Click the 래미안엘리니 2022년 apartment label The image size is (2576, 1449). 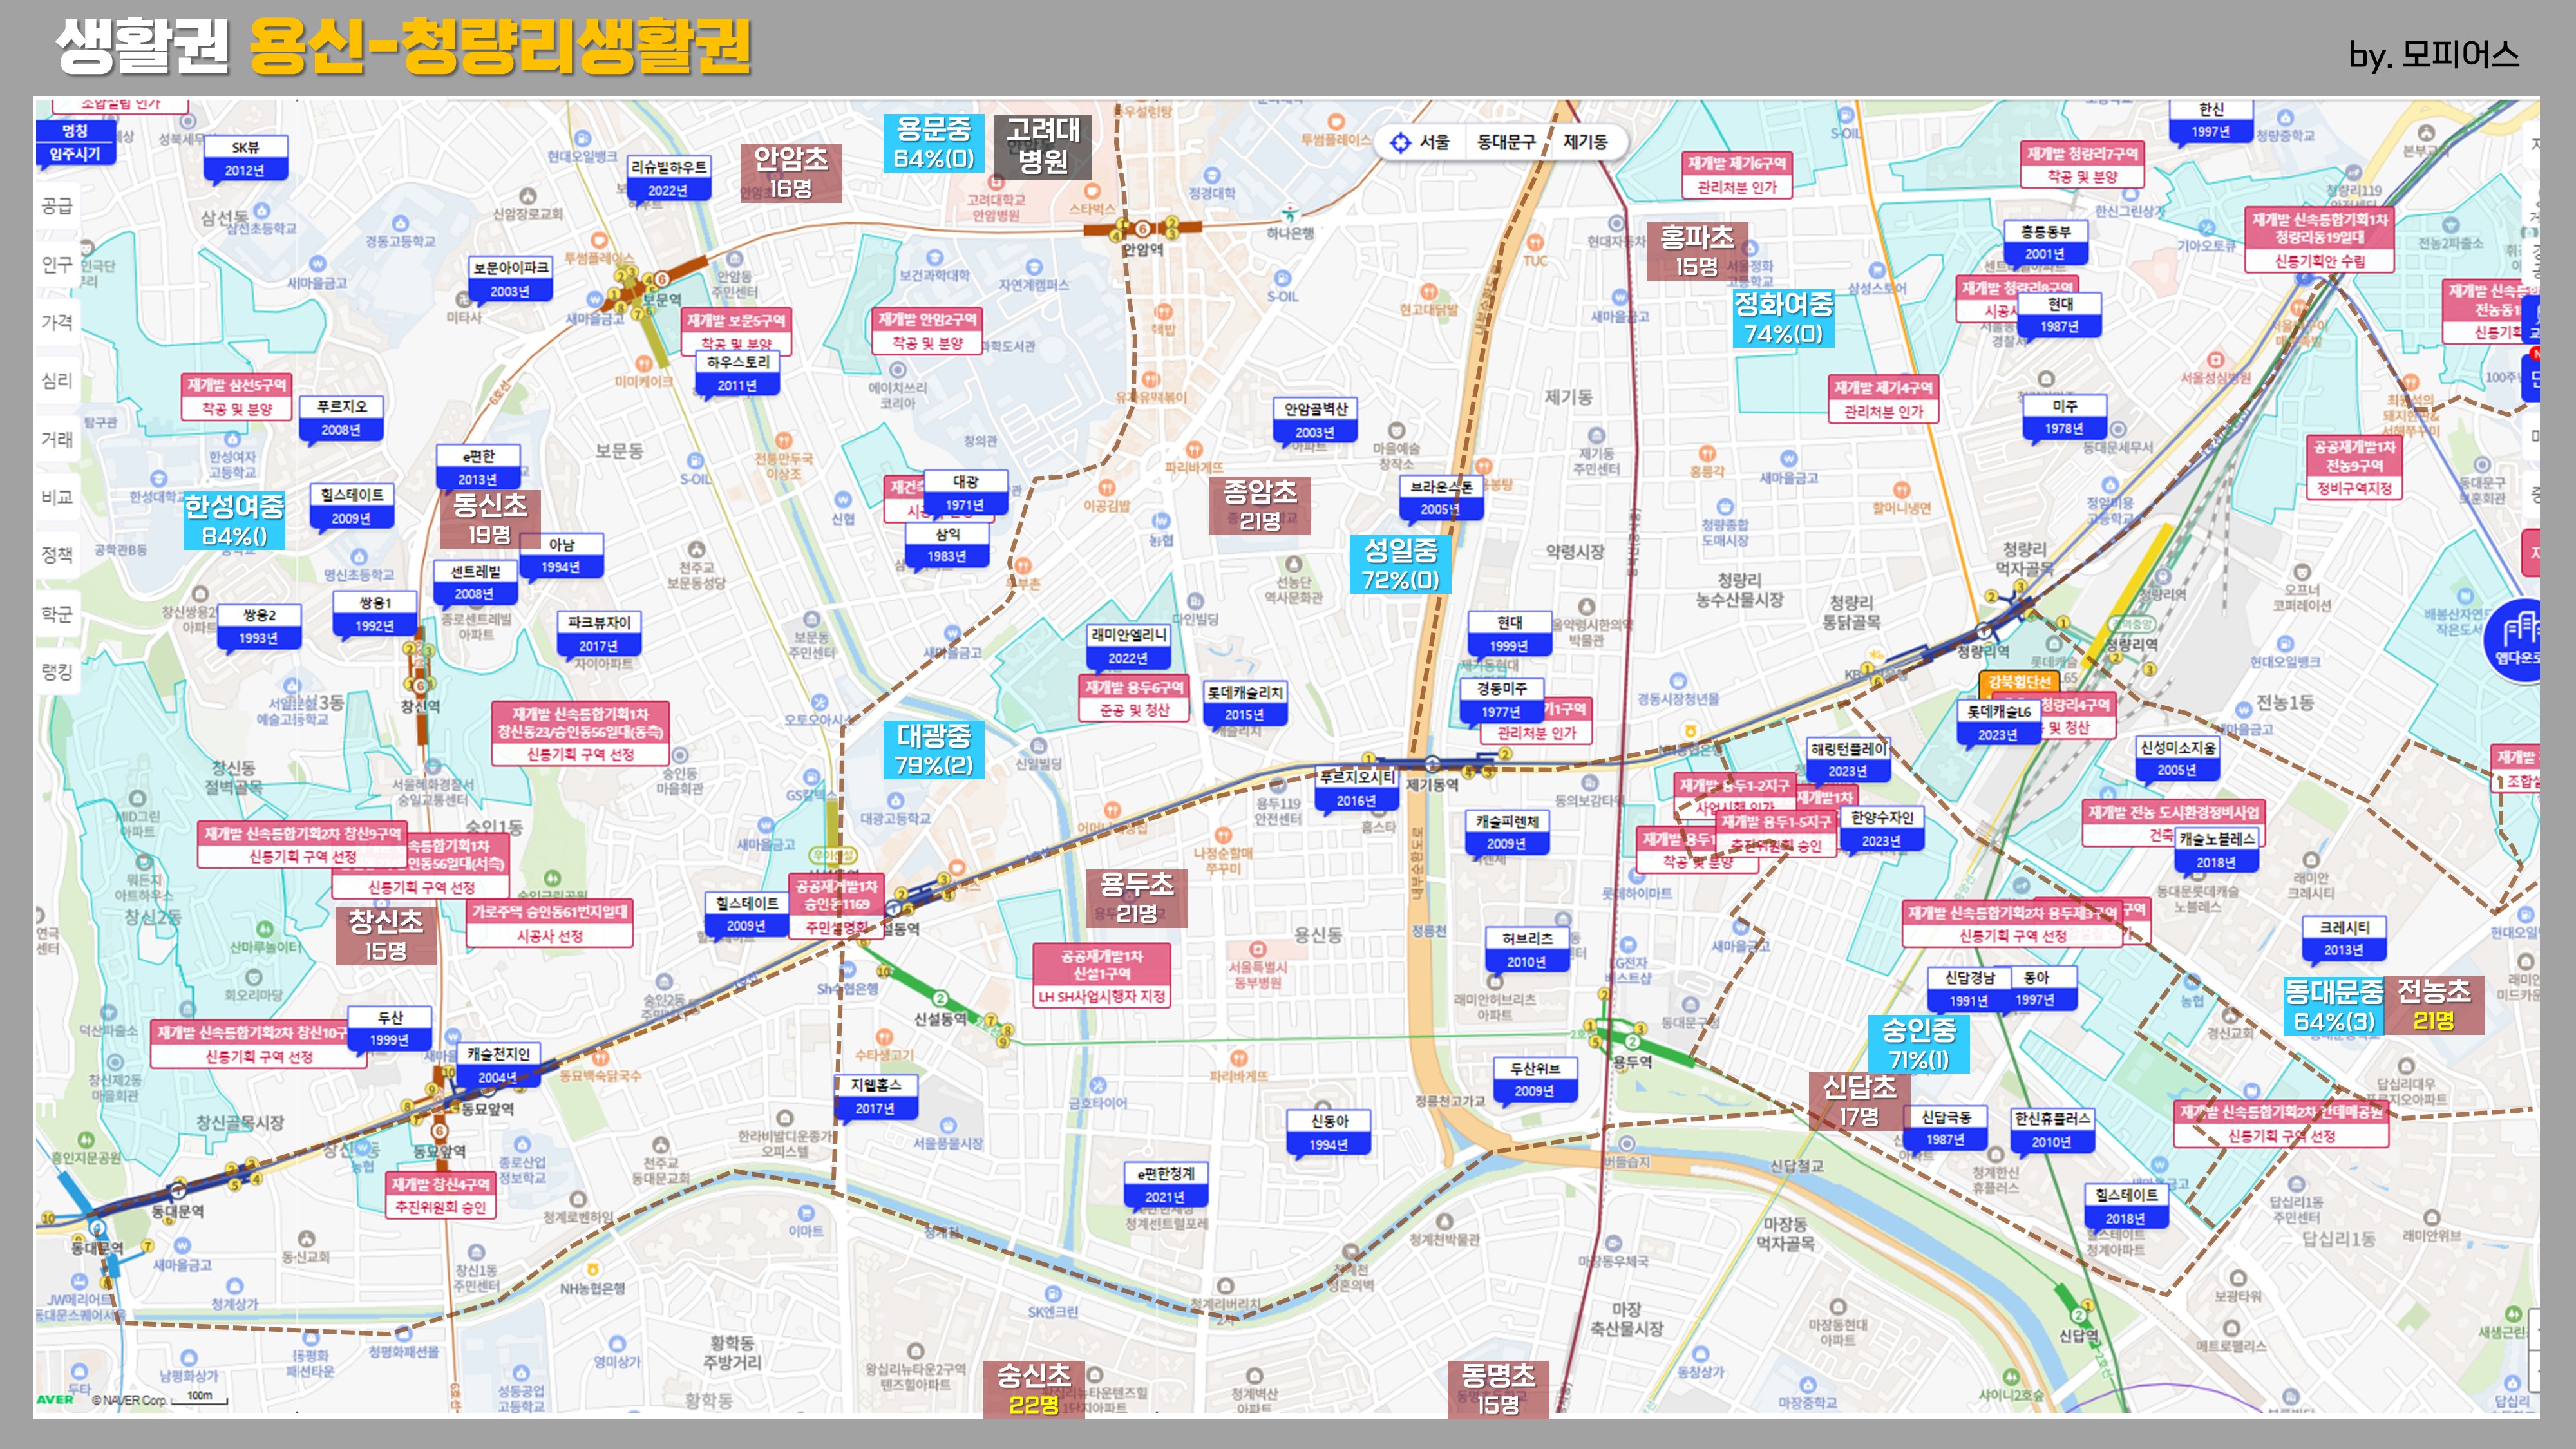(x=1128, y=646)
